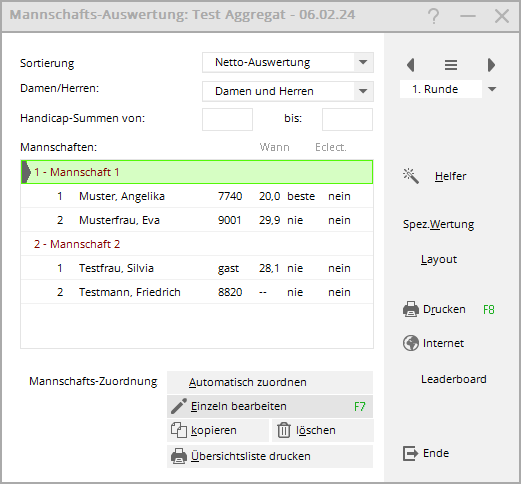Click the Helfer magic wand icon
The width and height of the screenshot is (521, 484).
pyautogui.click(x=411, y=176)
